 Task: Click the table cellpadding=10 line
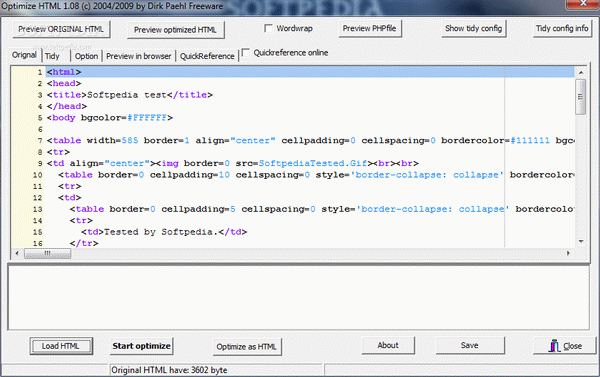click(x=316, y=175)
